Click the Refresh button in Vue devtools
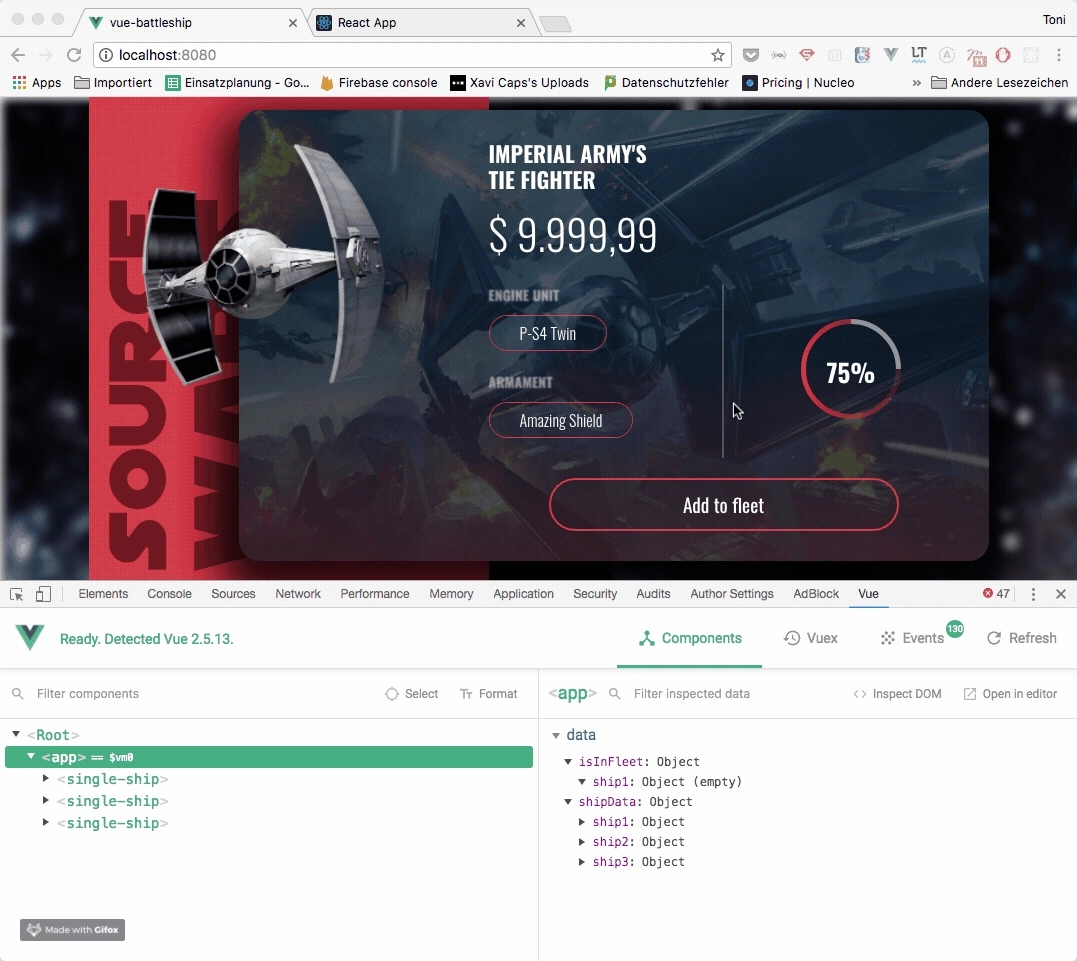 (x=1021, y=638)
